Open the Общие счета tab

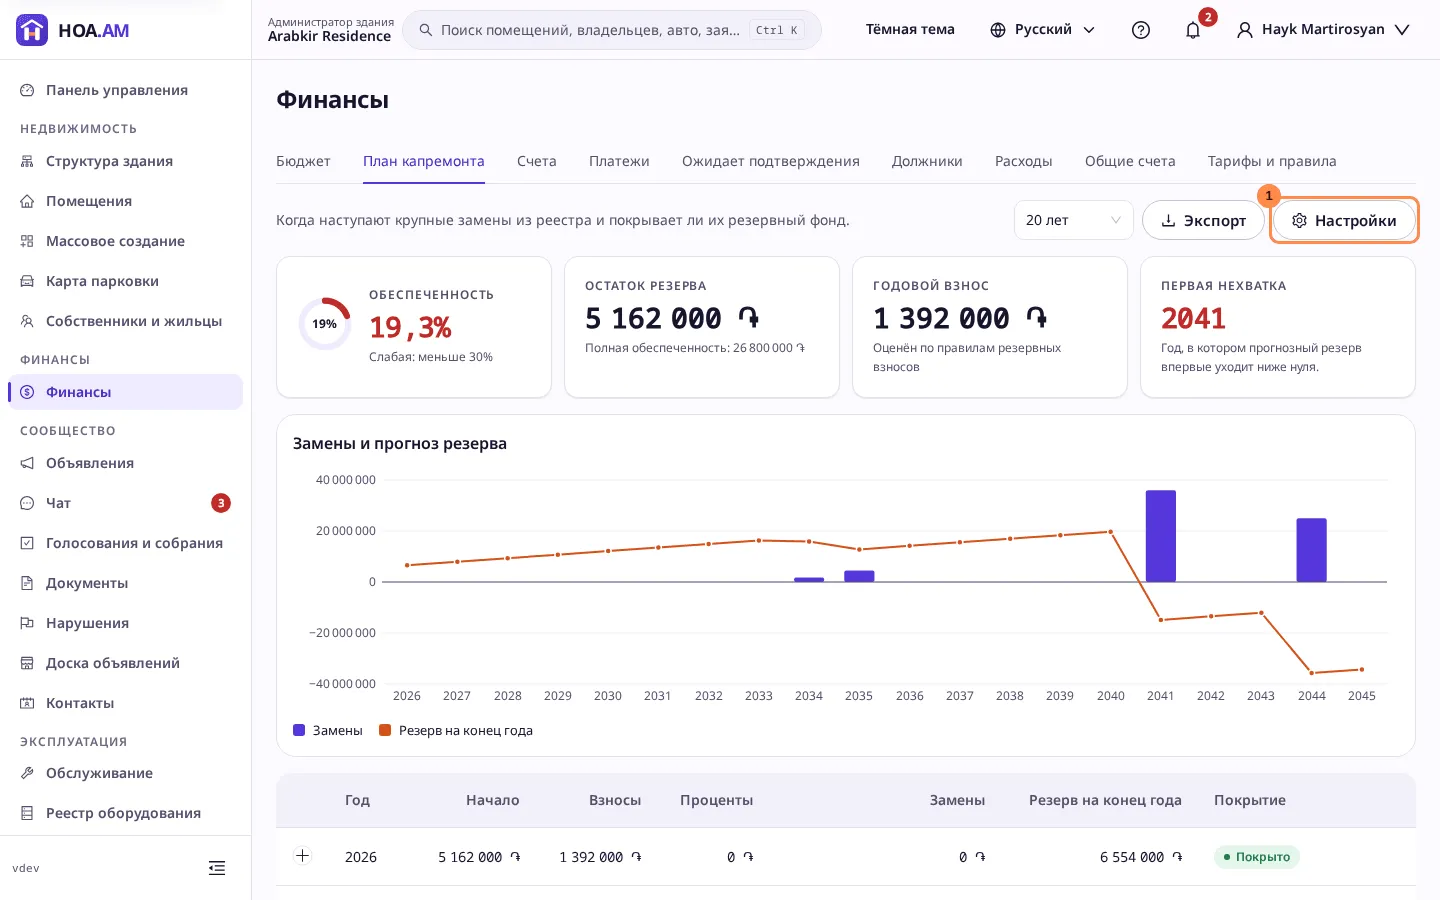1130,161
